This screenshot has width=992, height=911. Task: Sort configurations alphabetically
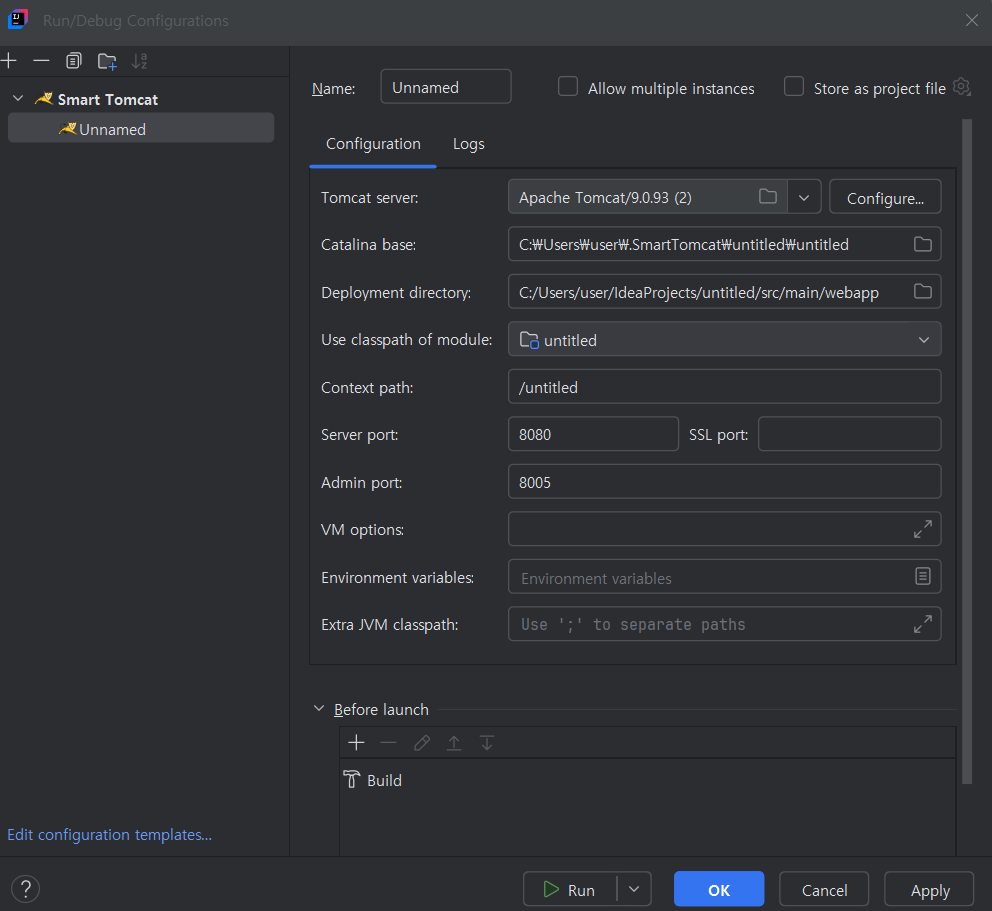(x=140, y=61)
